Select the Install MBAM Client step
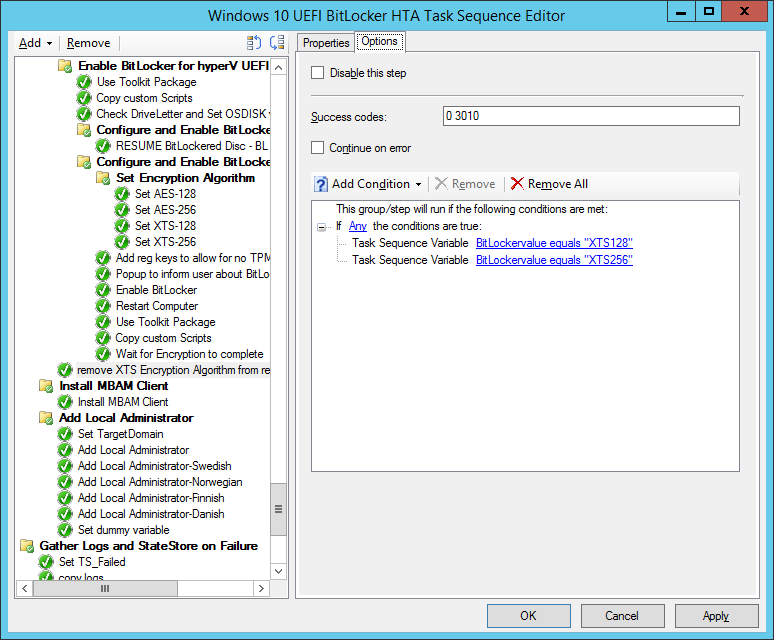 [123, 402]
